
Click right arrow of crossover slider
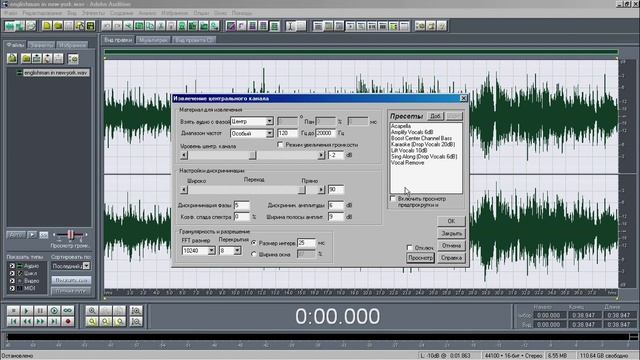coord(321,190)
